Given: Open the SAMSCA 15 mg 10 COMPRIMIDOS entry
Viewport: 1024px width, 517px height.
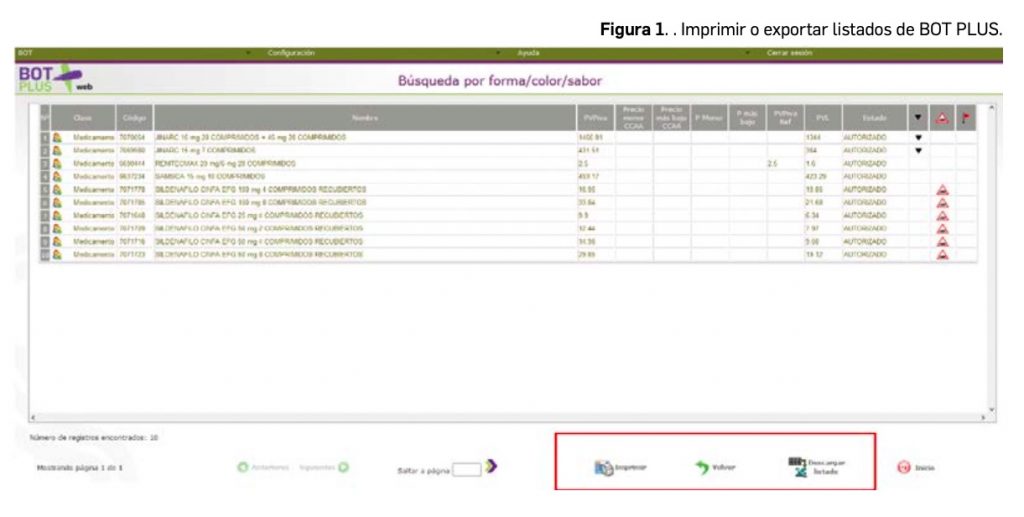Looking at the screenshot, I should point(209,175).
